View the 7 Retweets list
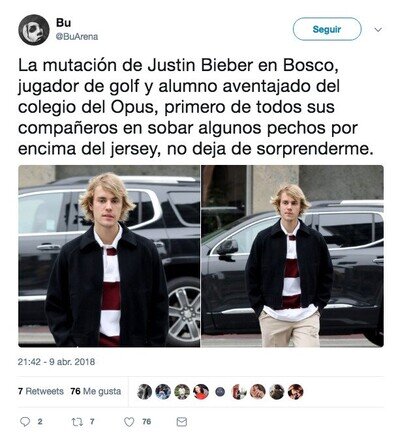This screenshot has width=400, height=442. tap(41, 391)
